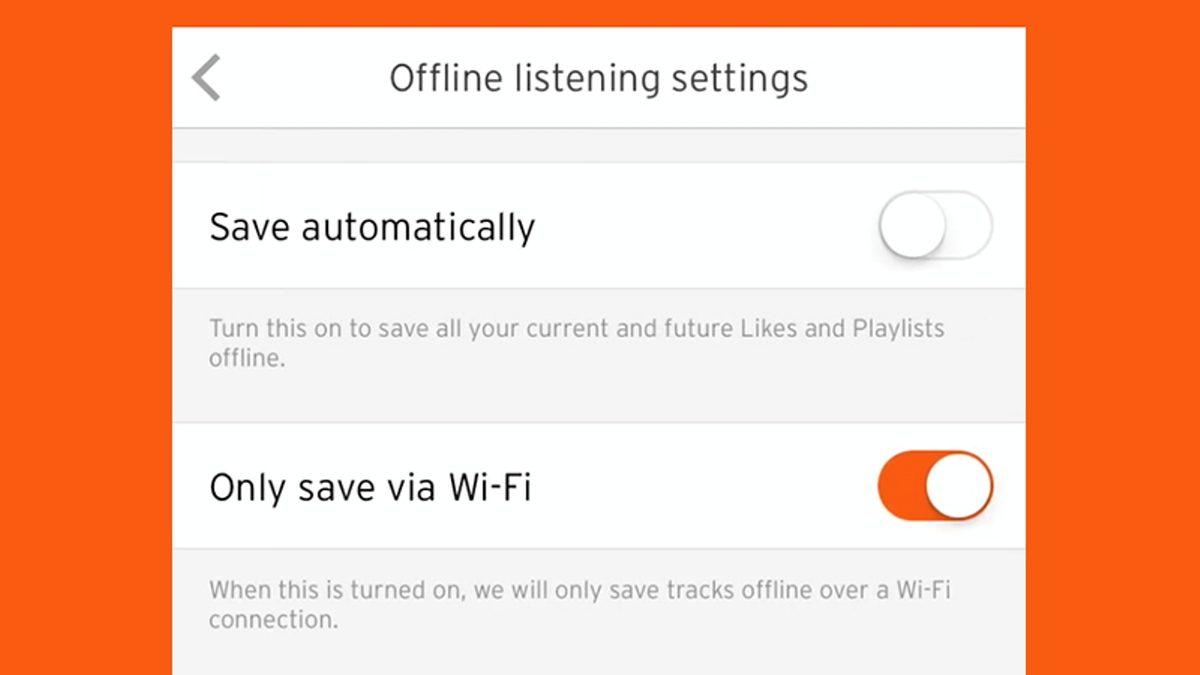Click the Wi-Fi connection explanation text
Viewport: 1200px width, 675px height.
click(580, 605)
